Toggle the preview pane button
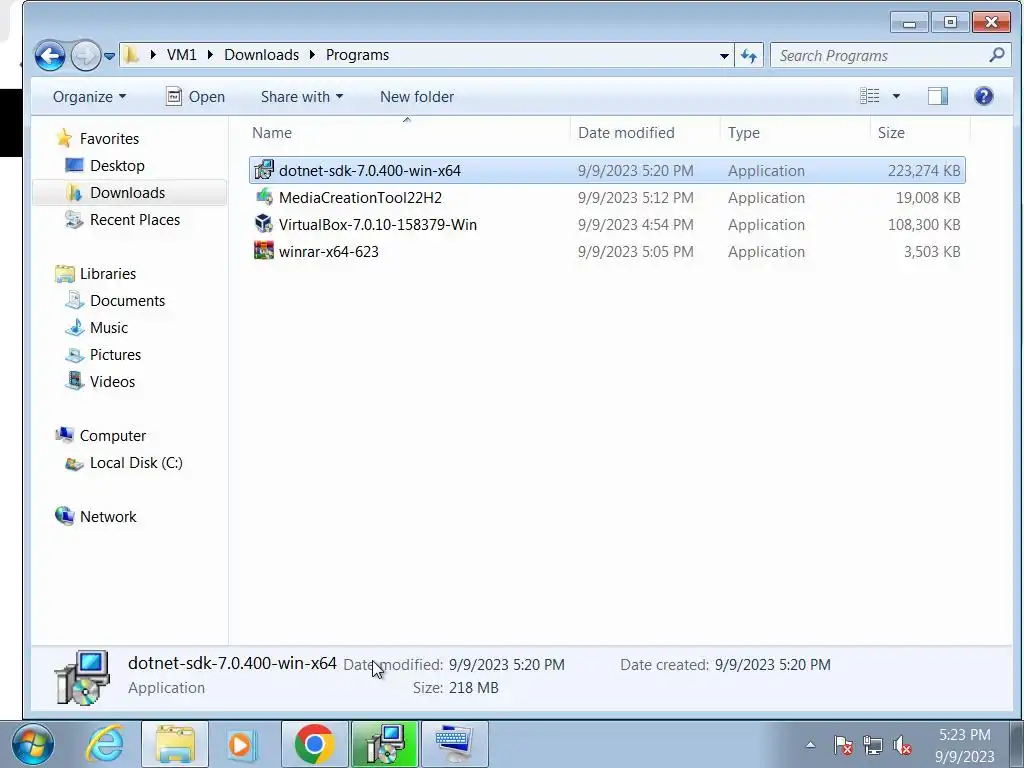The height and width of the screenshot is (768, 1024). [x=938, y=96]
